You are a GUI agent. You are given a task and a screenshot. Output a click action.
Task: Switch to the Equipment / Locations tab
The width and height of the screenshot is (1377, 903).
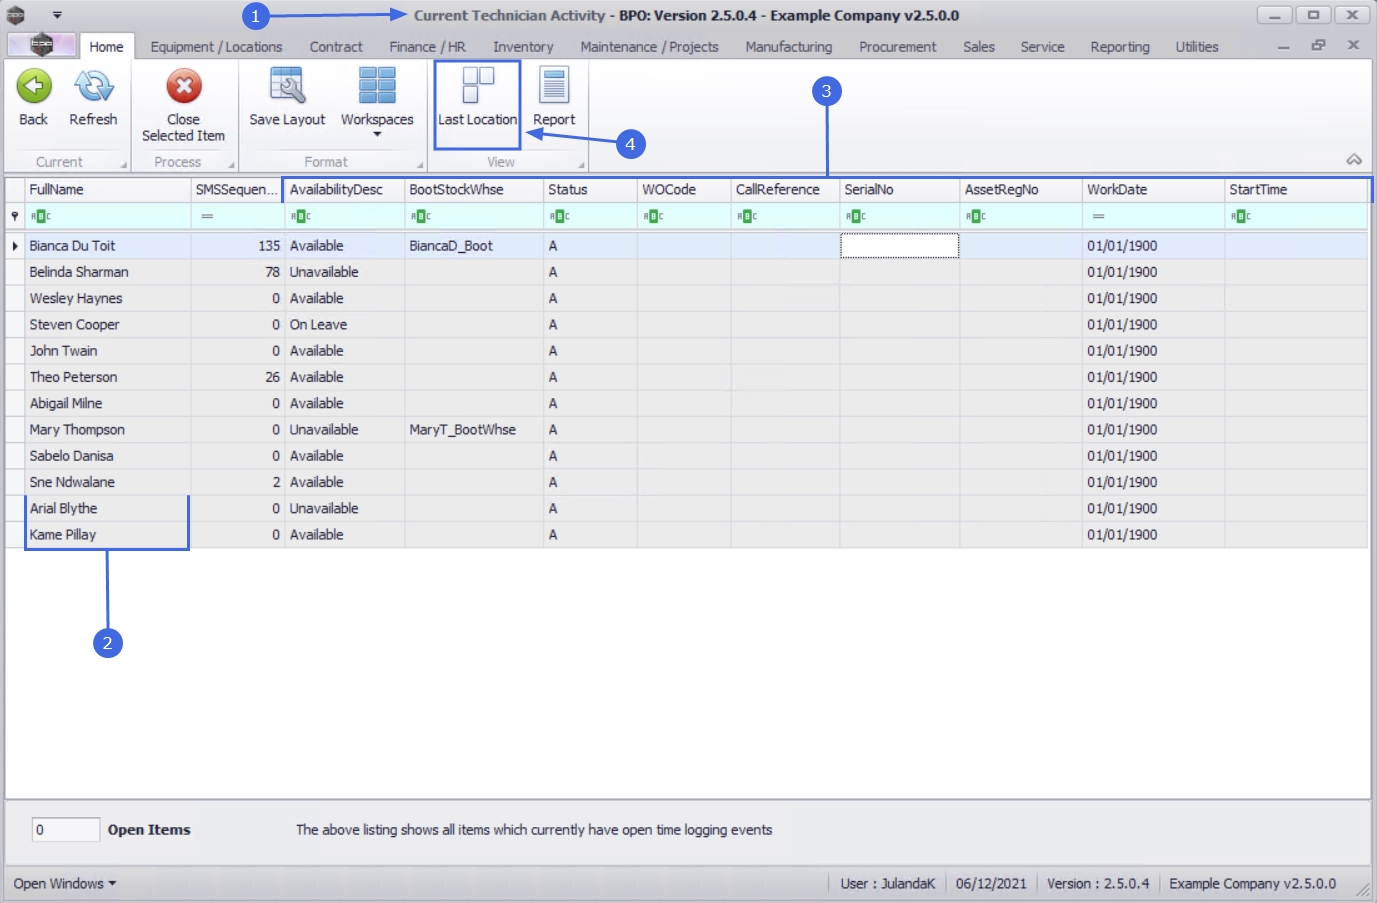(216, 47)
